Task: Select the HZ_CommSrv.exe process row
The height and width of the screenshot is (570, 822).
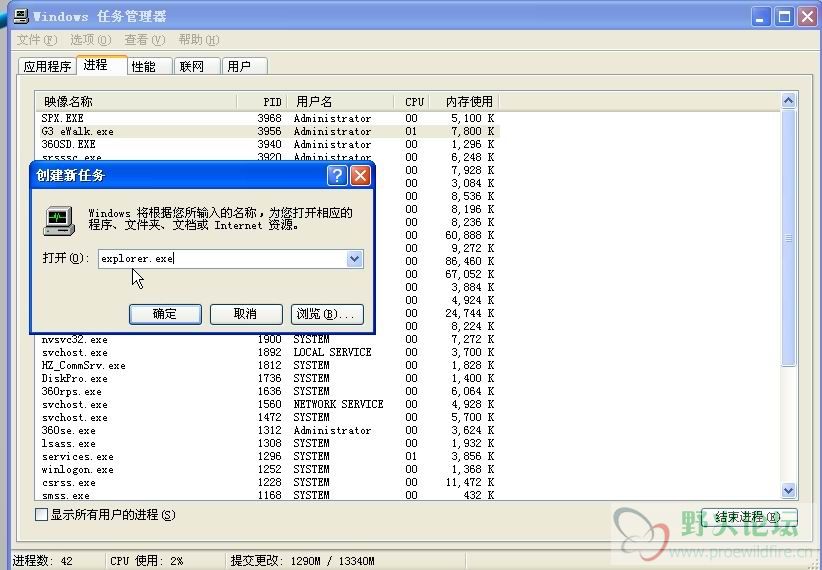Action: 268,365
